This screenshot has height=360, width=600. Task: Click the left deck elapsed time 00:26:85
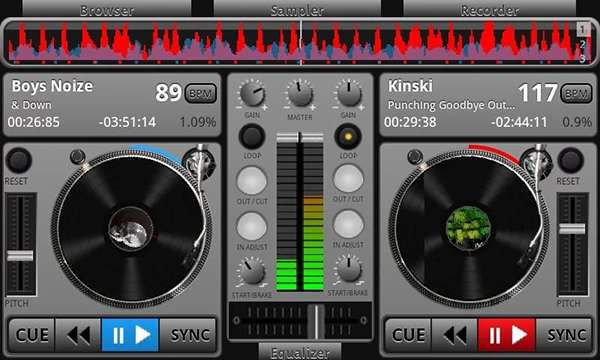coord(34,122)
